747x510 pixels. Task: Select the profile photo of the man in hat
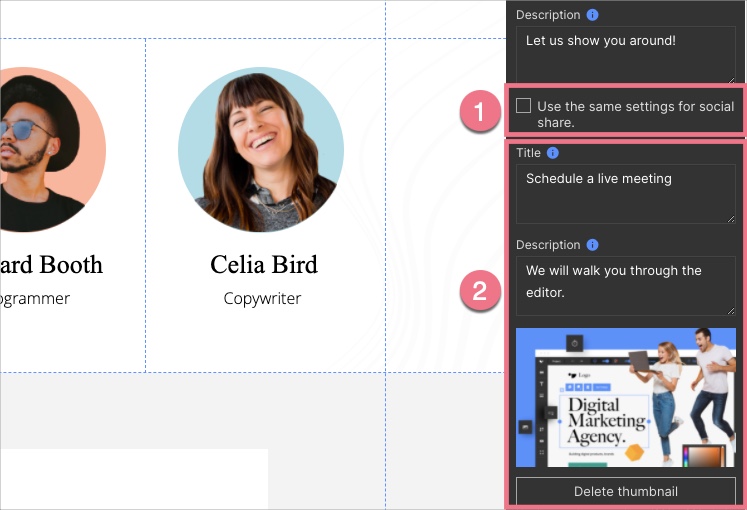point(45,150)
